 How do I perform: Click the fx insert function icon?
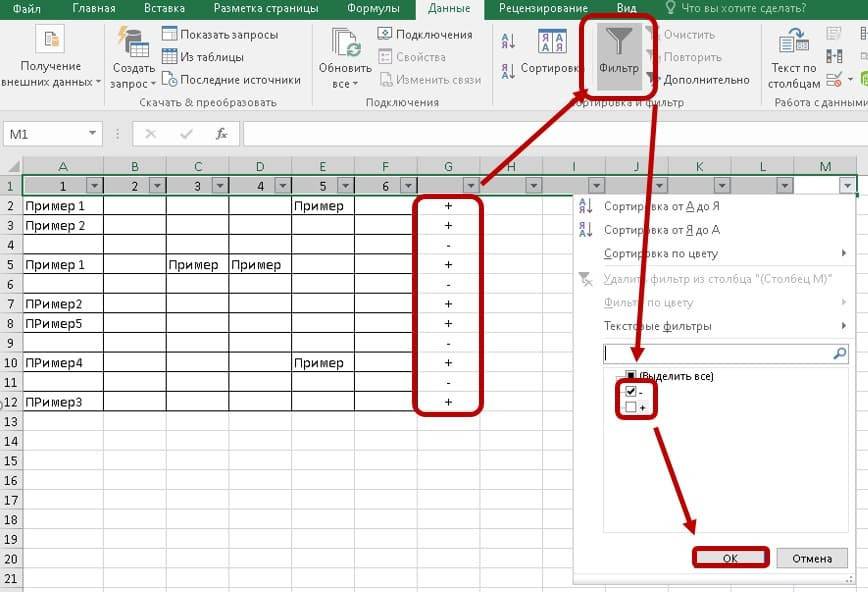pos(221,134)
